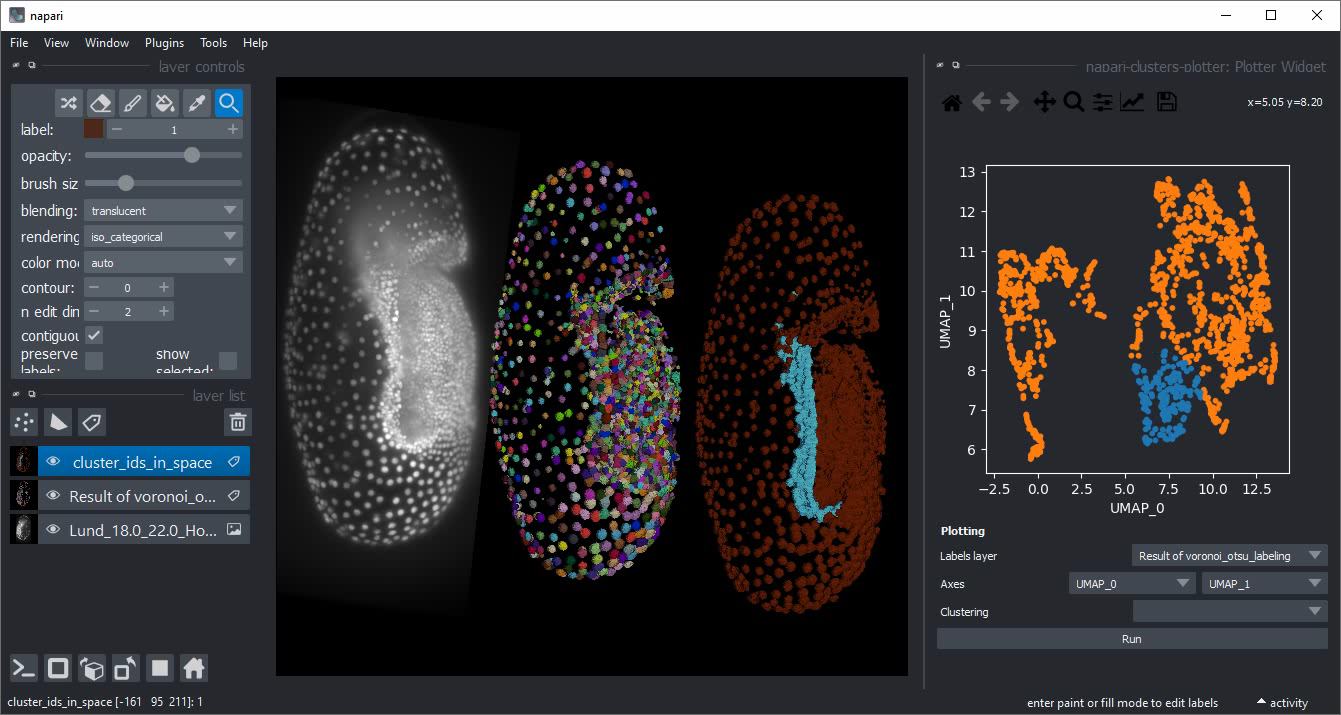Adjust the opacity slider

coord(163,155)
